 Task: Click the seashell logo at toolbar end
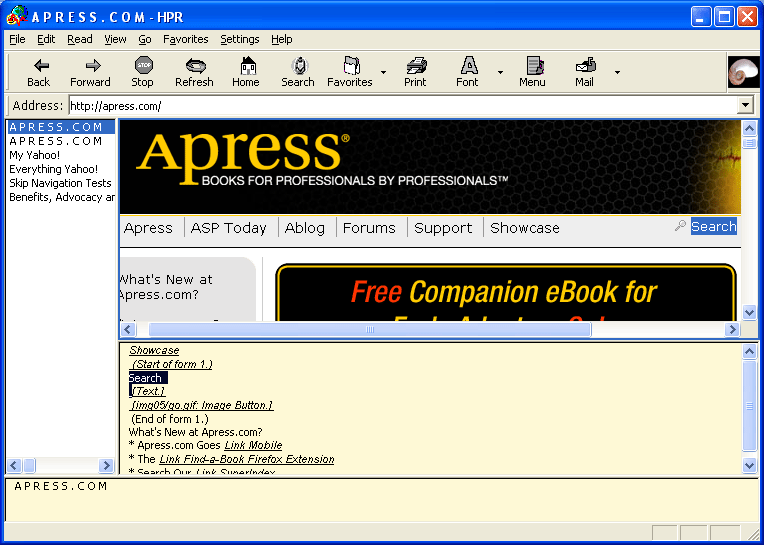click(744, 72)
